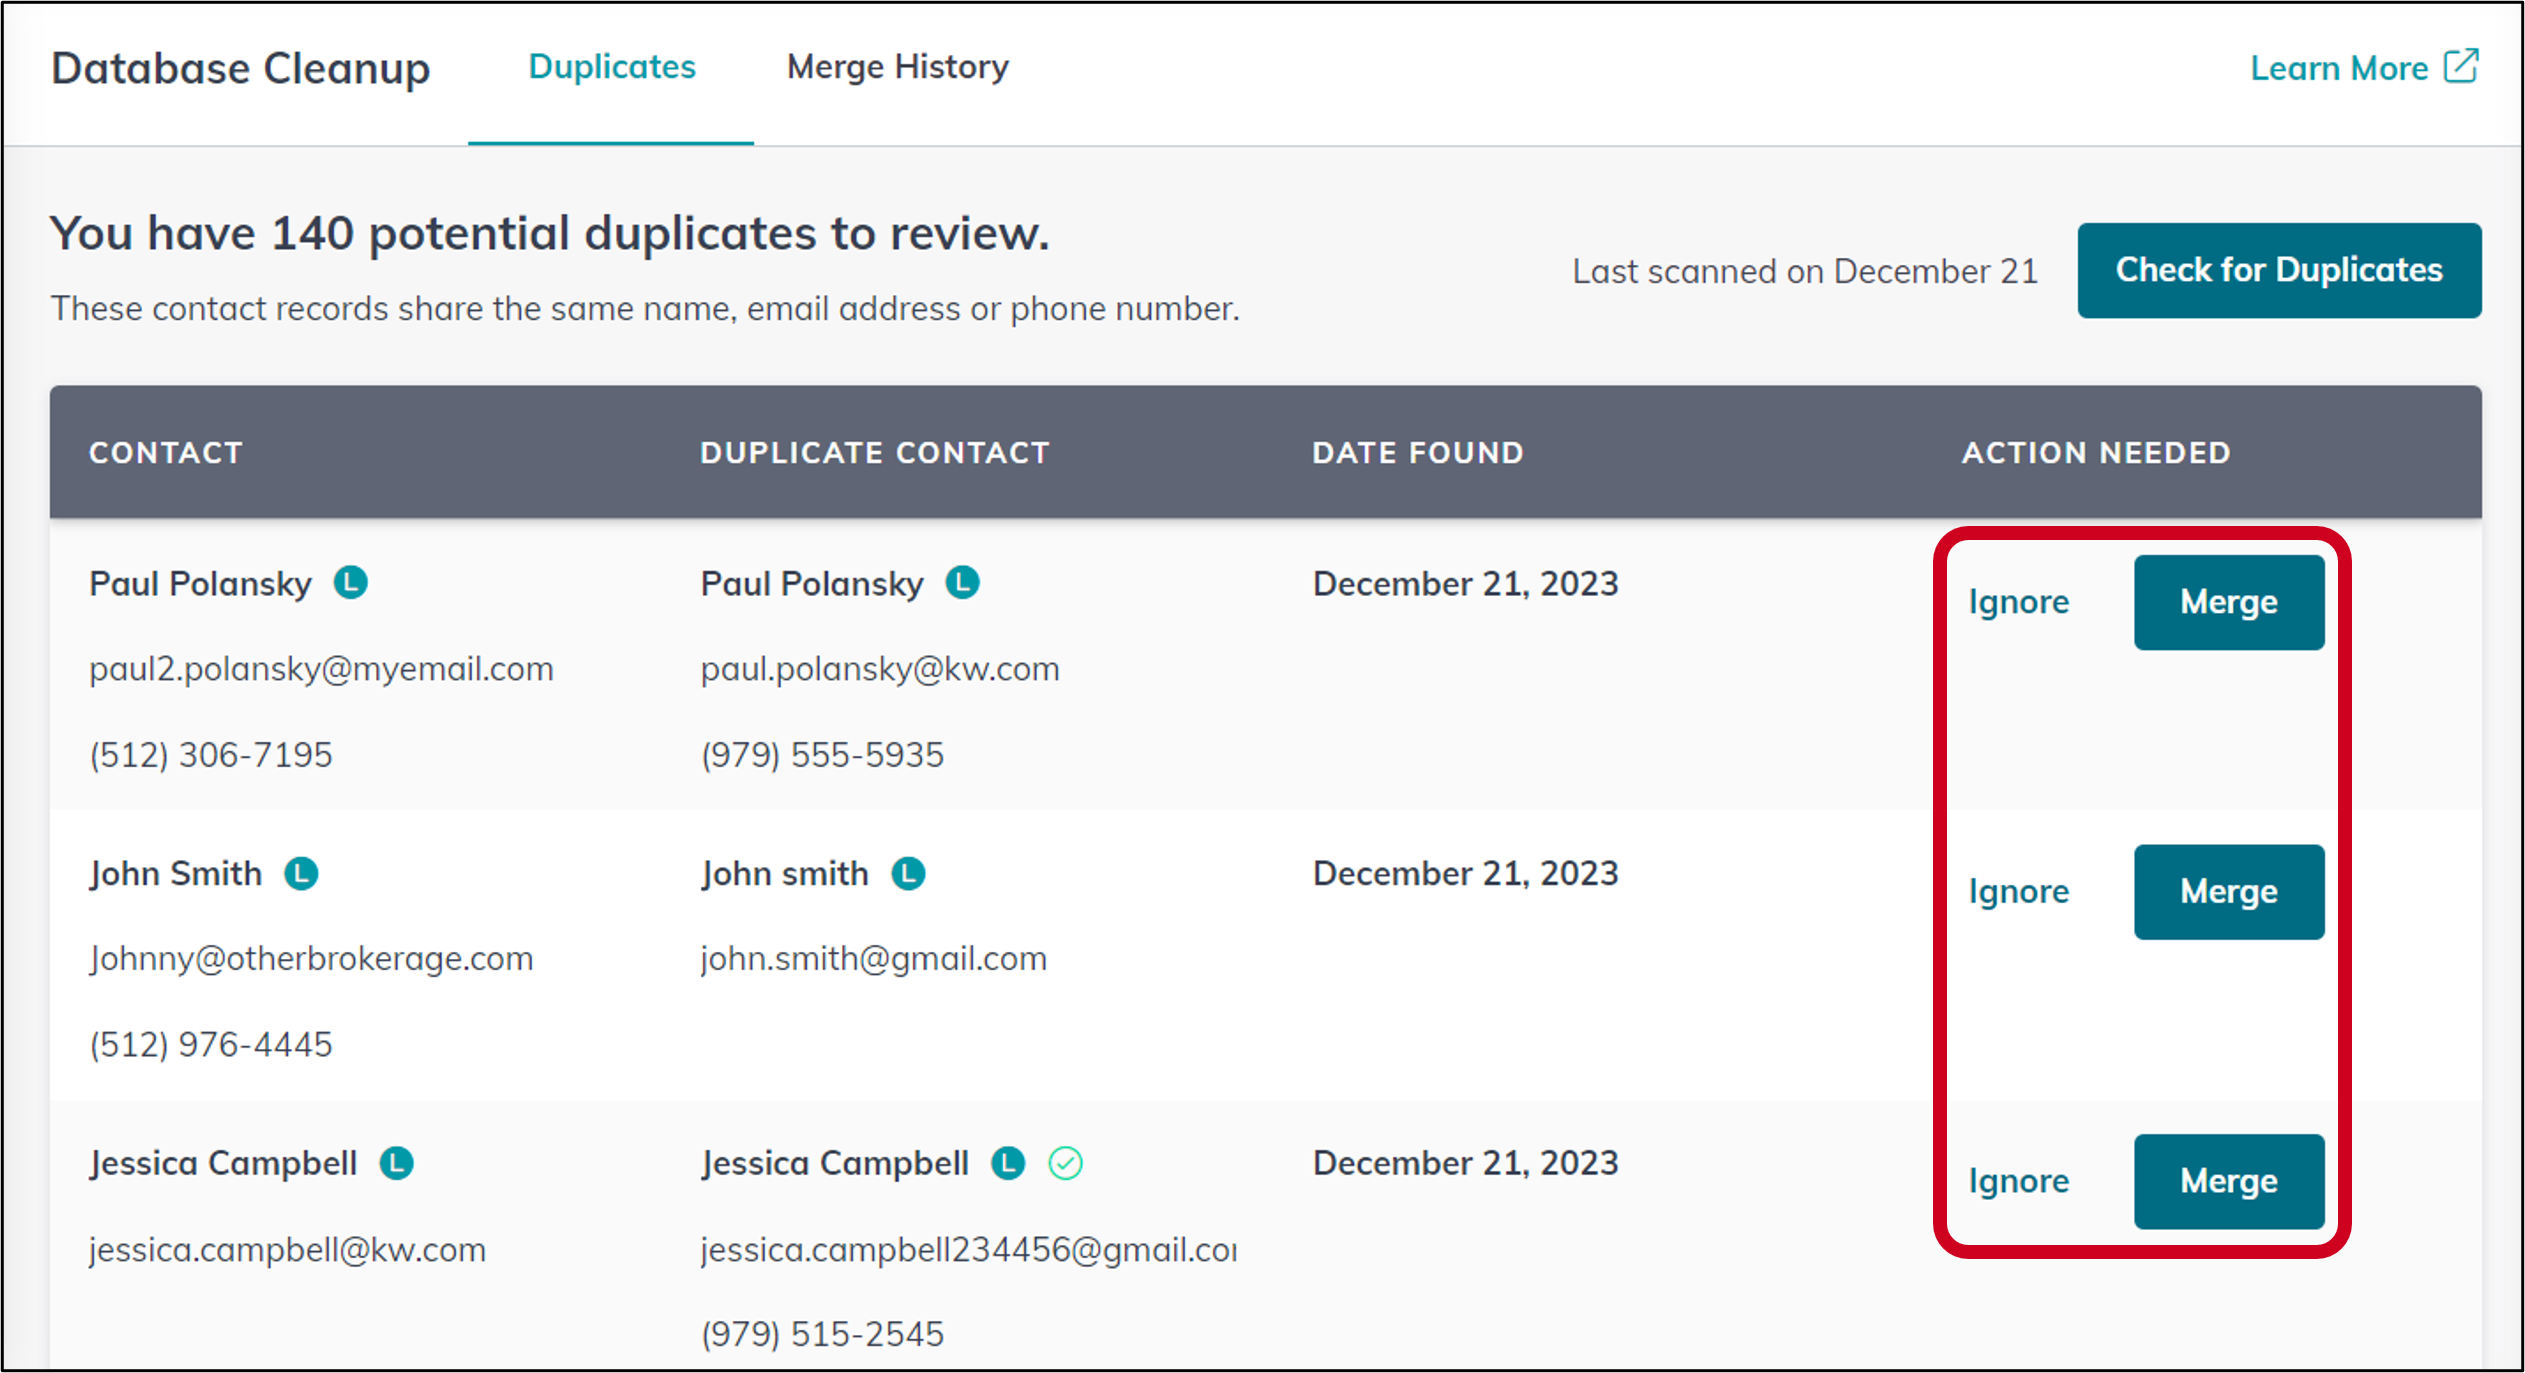Click email jessica.campbell@kw.com

pyautogui.click(x=288, y=1250)
